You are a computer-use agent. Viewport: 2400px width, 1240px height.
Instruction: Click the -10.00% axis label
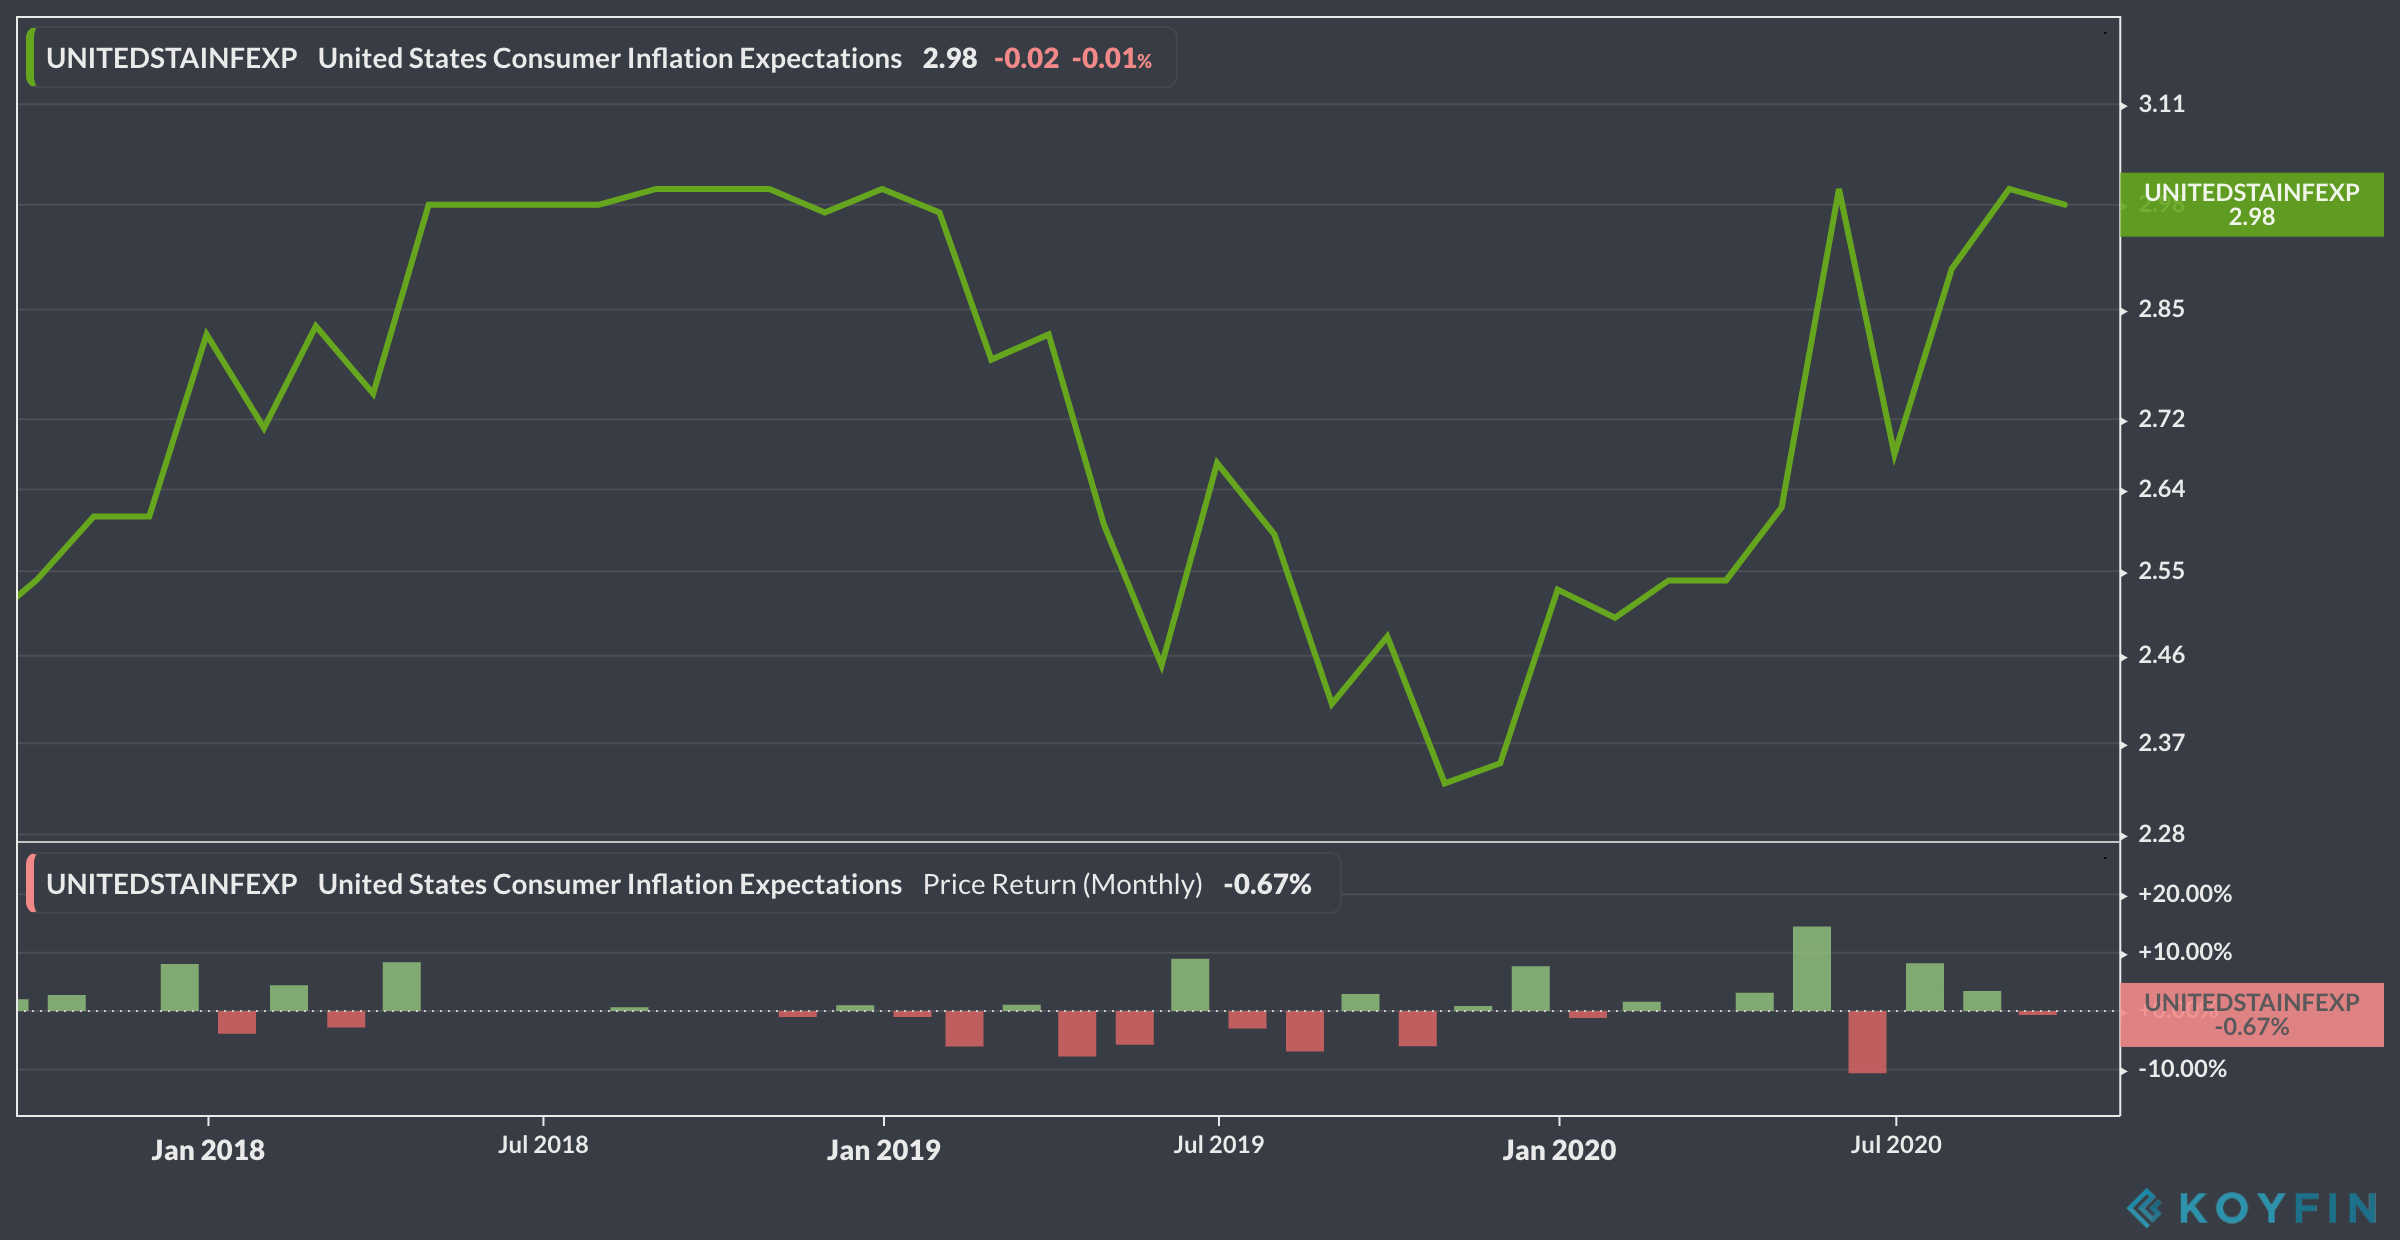[x=2182, y=1069]
